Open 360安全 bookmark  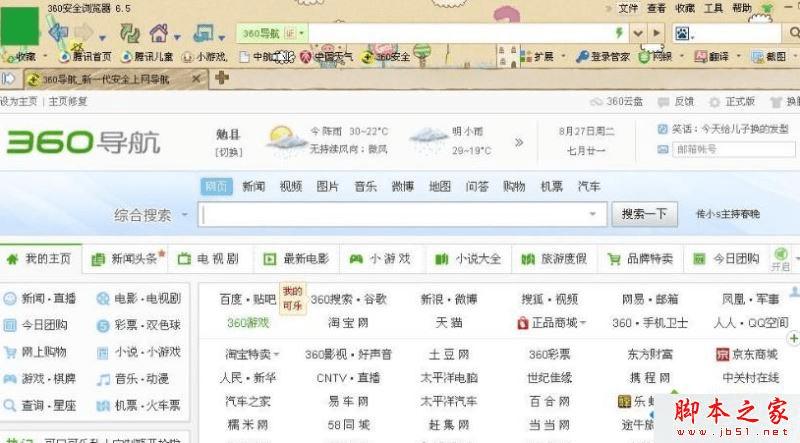click(x=386, y=57)
